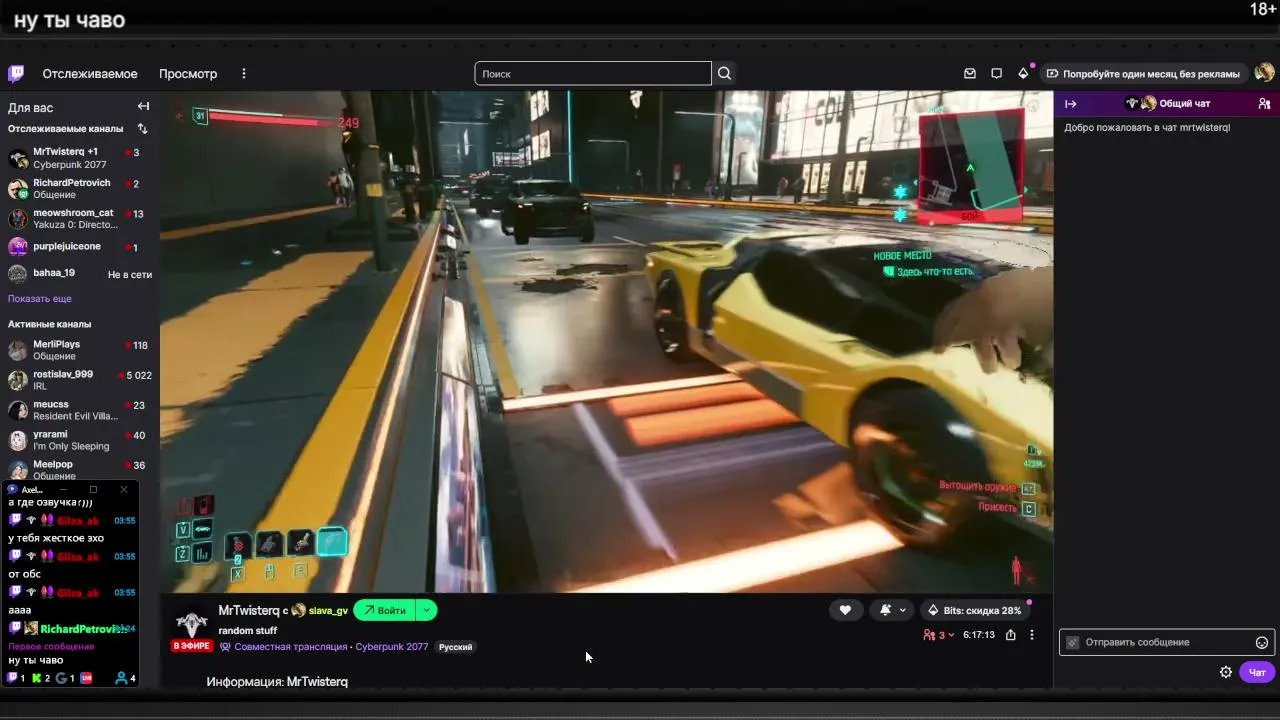Image resolution: width=1280 pixels, height=720 pixels.
Task: Expand the viewer count dropdown
Action: (x=939, y=635)
